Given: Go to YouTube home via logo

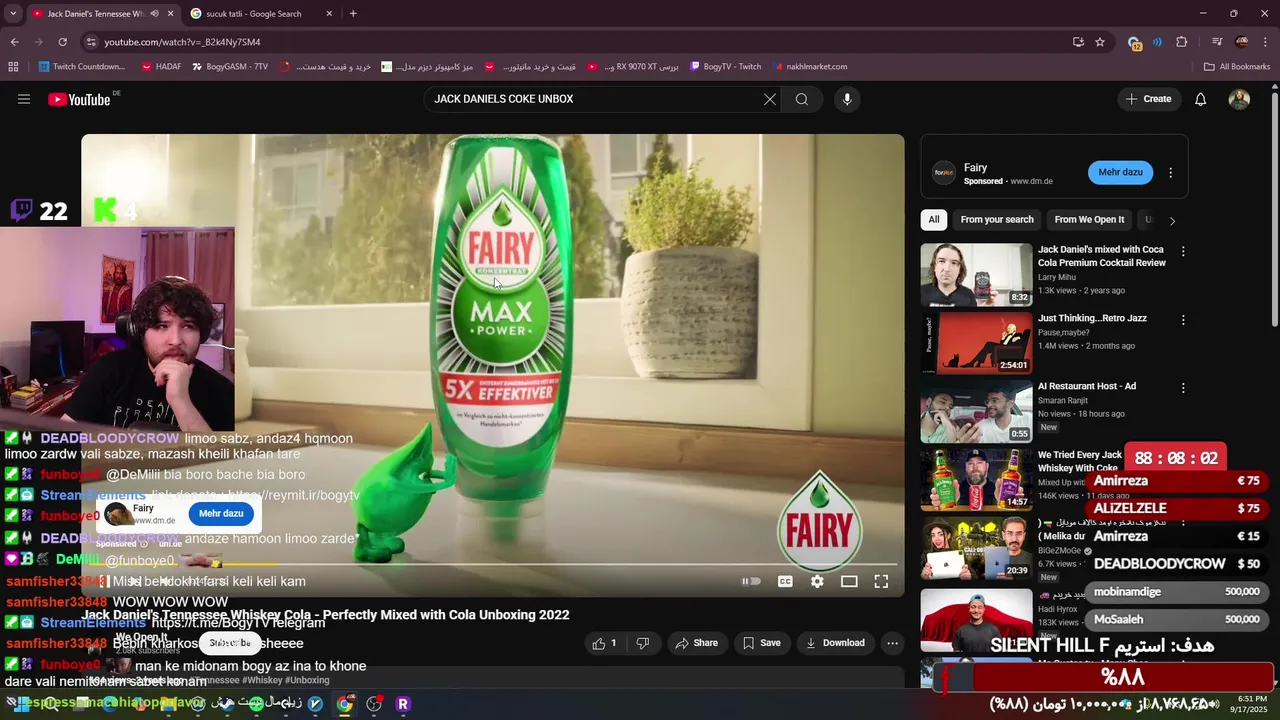Looking at the screenshot, I should 79,99.
